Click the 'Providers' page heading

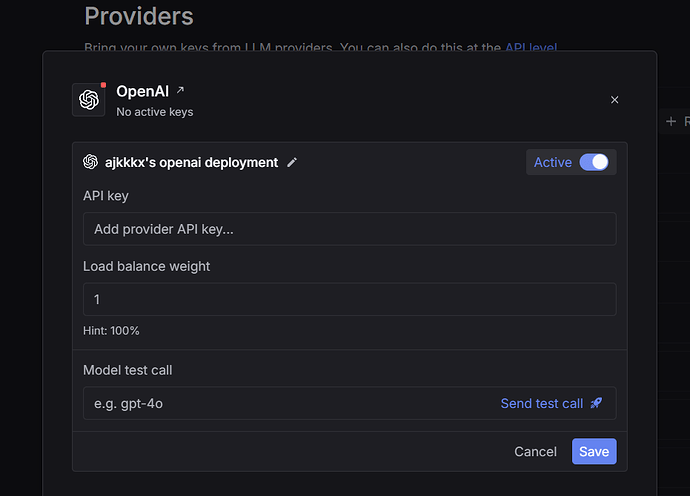point(139,16)
